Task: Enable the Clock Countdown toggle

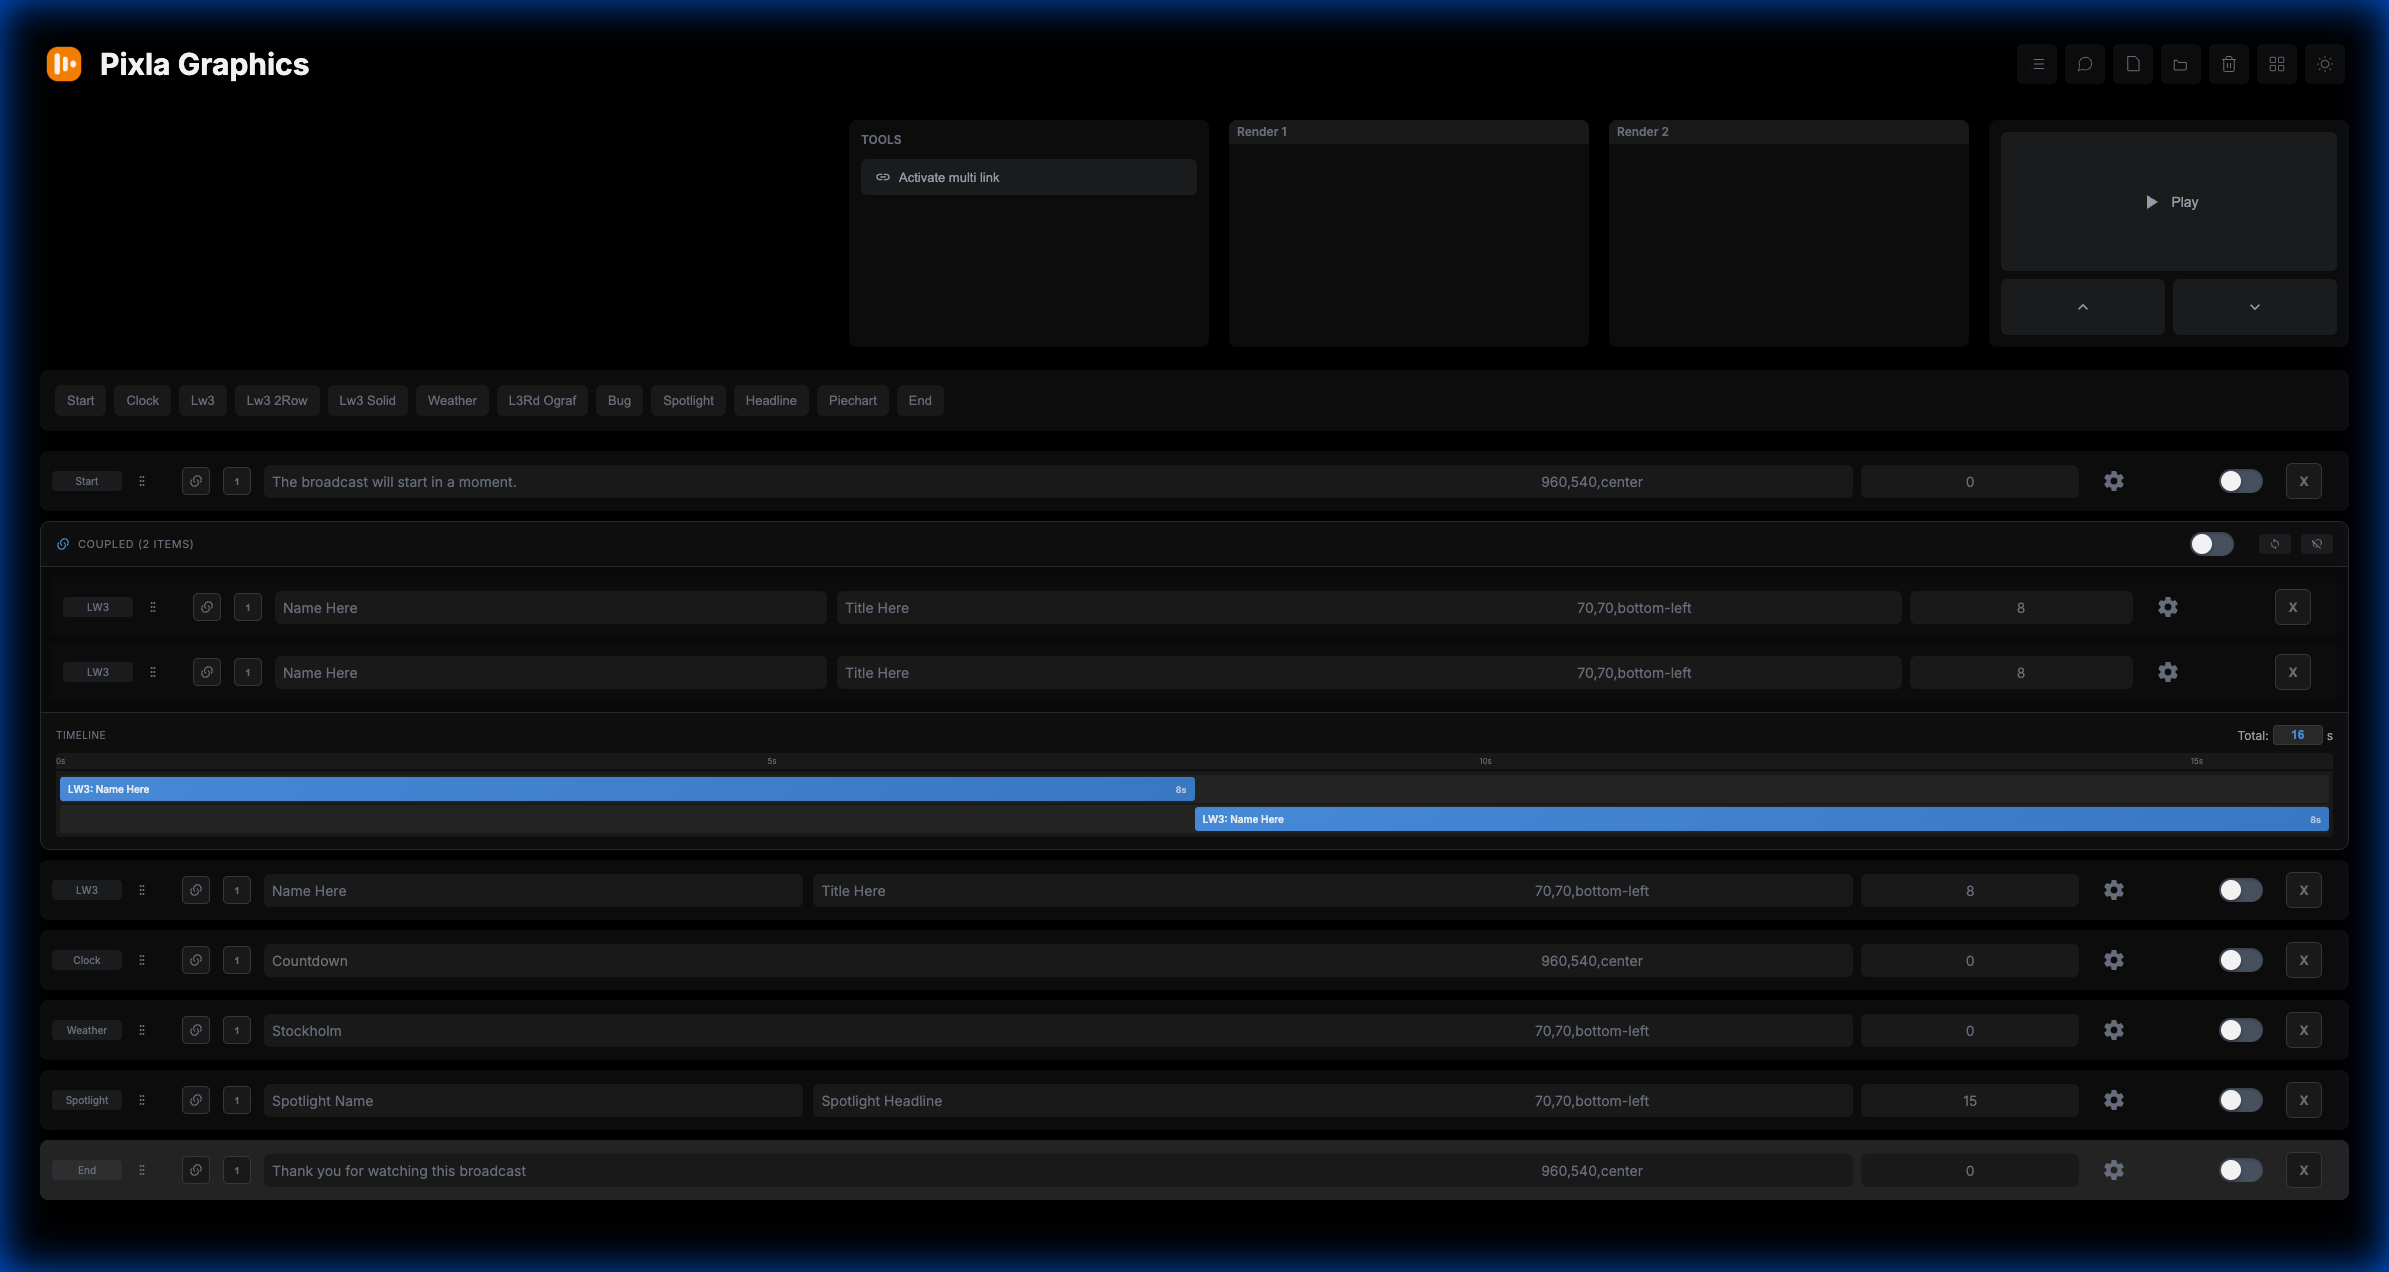Action: point(2240,960)
